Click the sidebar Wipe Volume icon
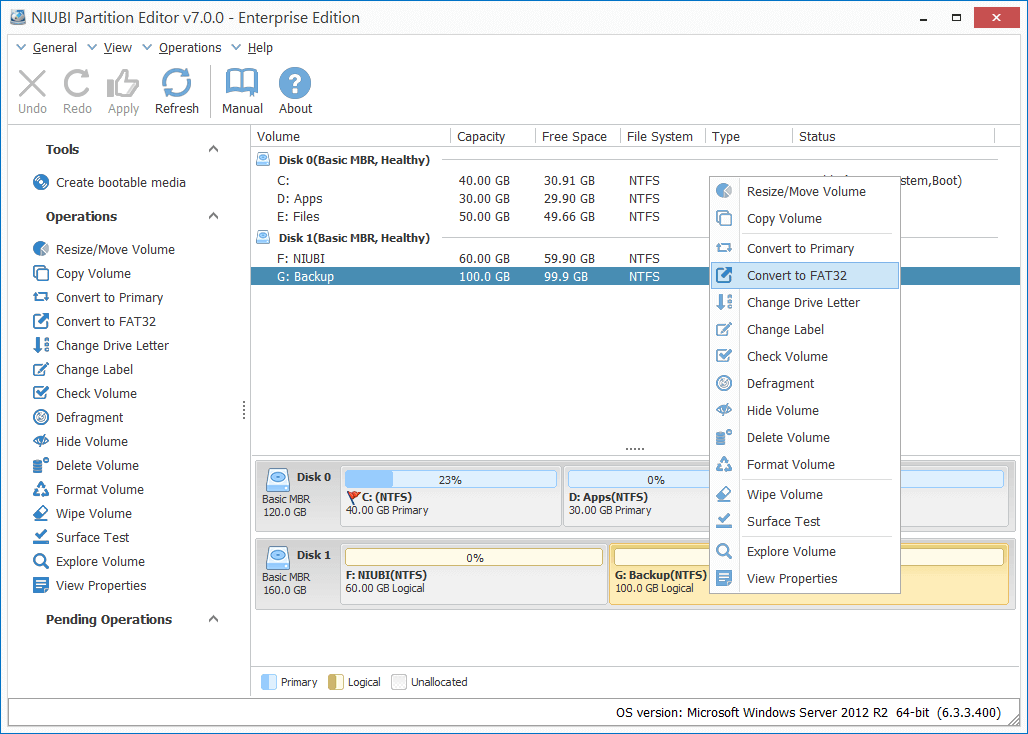1028x734 pixels. (41, 513)
